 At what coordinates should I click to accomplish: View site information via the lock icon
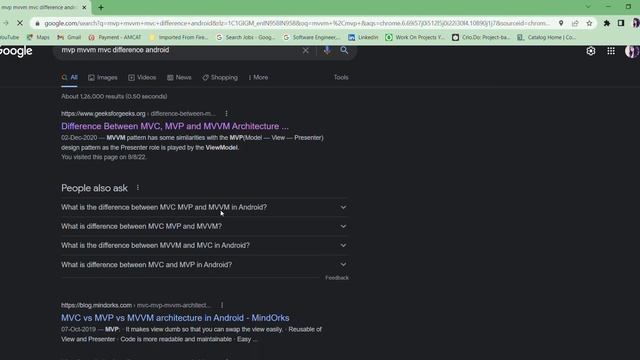pyautogui.click(x=37, y=24)
